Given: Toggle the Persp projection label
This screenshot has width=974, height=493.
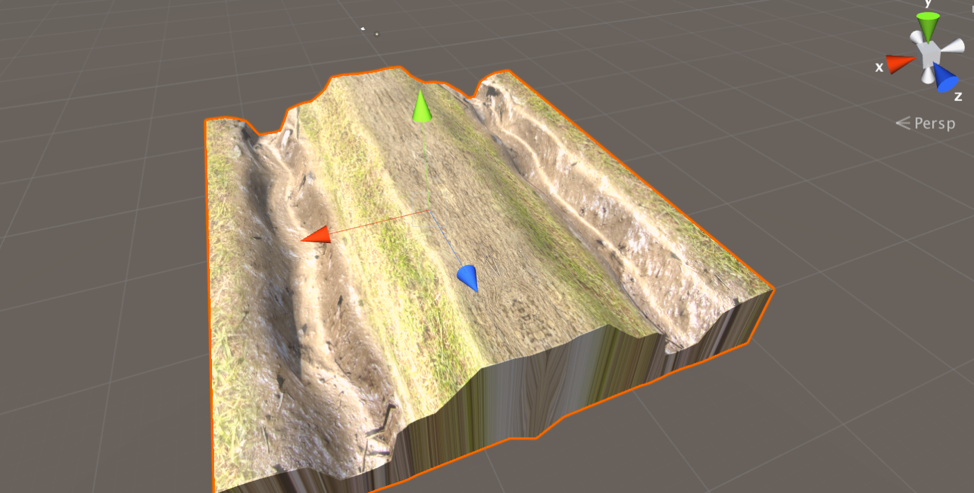Looking at the screenshot, I should coord(926,124).
